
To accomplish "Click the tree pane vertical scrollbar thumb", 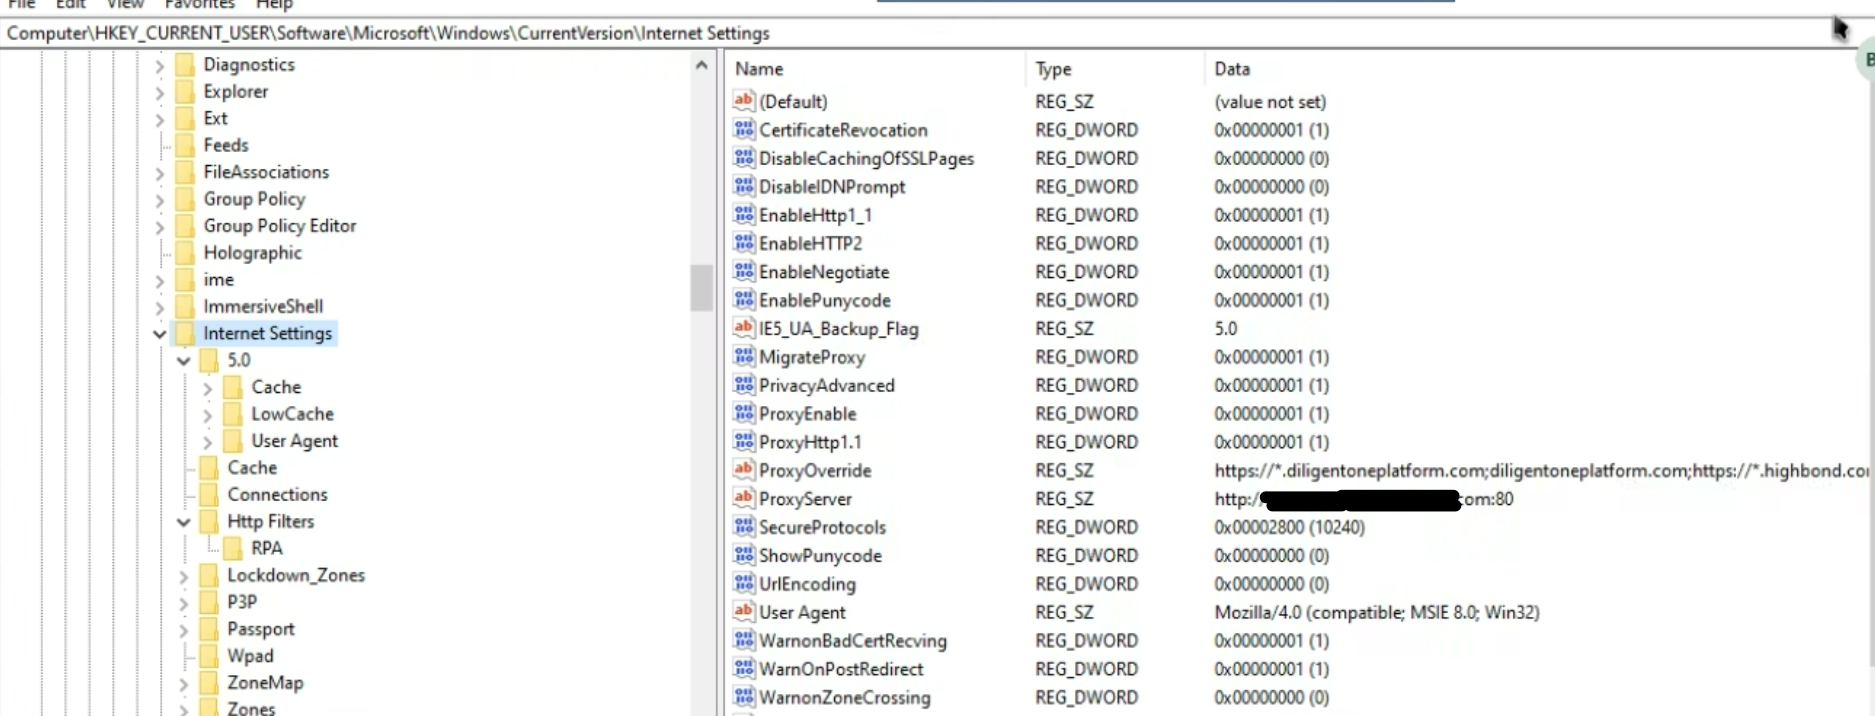I will [702, 288].
